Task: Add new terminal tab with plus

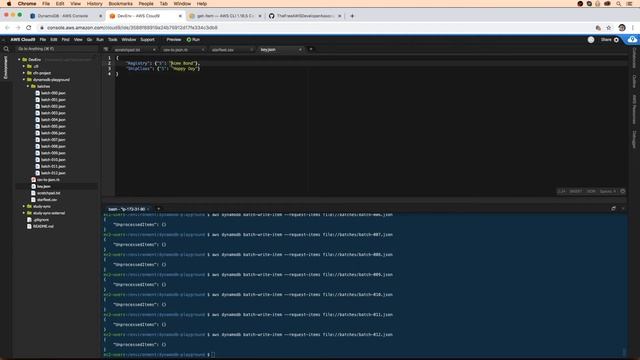Action: click(x=158, y=209)
